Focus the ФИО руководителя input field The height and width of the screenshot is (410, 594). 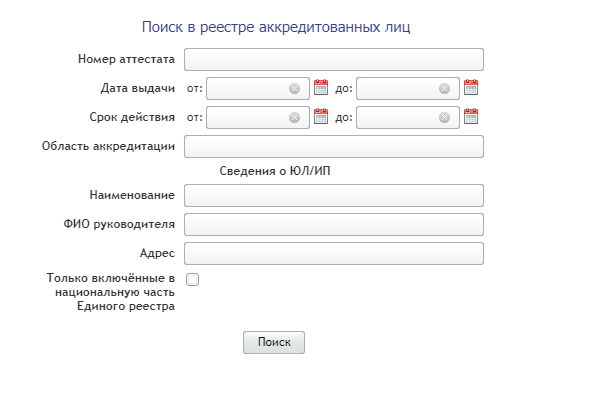334,224
